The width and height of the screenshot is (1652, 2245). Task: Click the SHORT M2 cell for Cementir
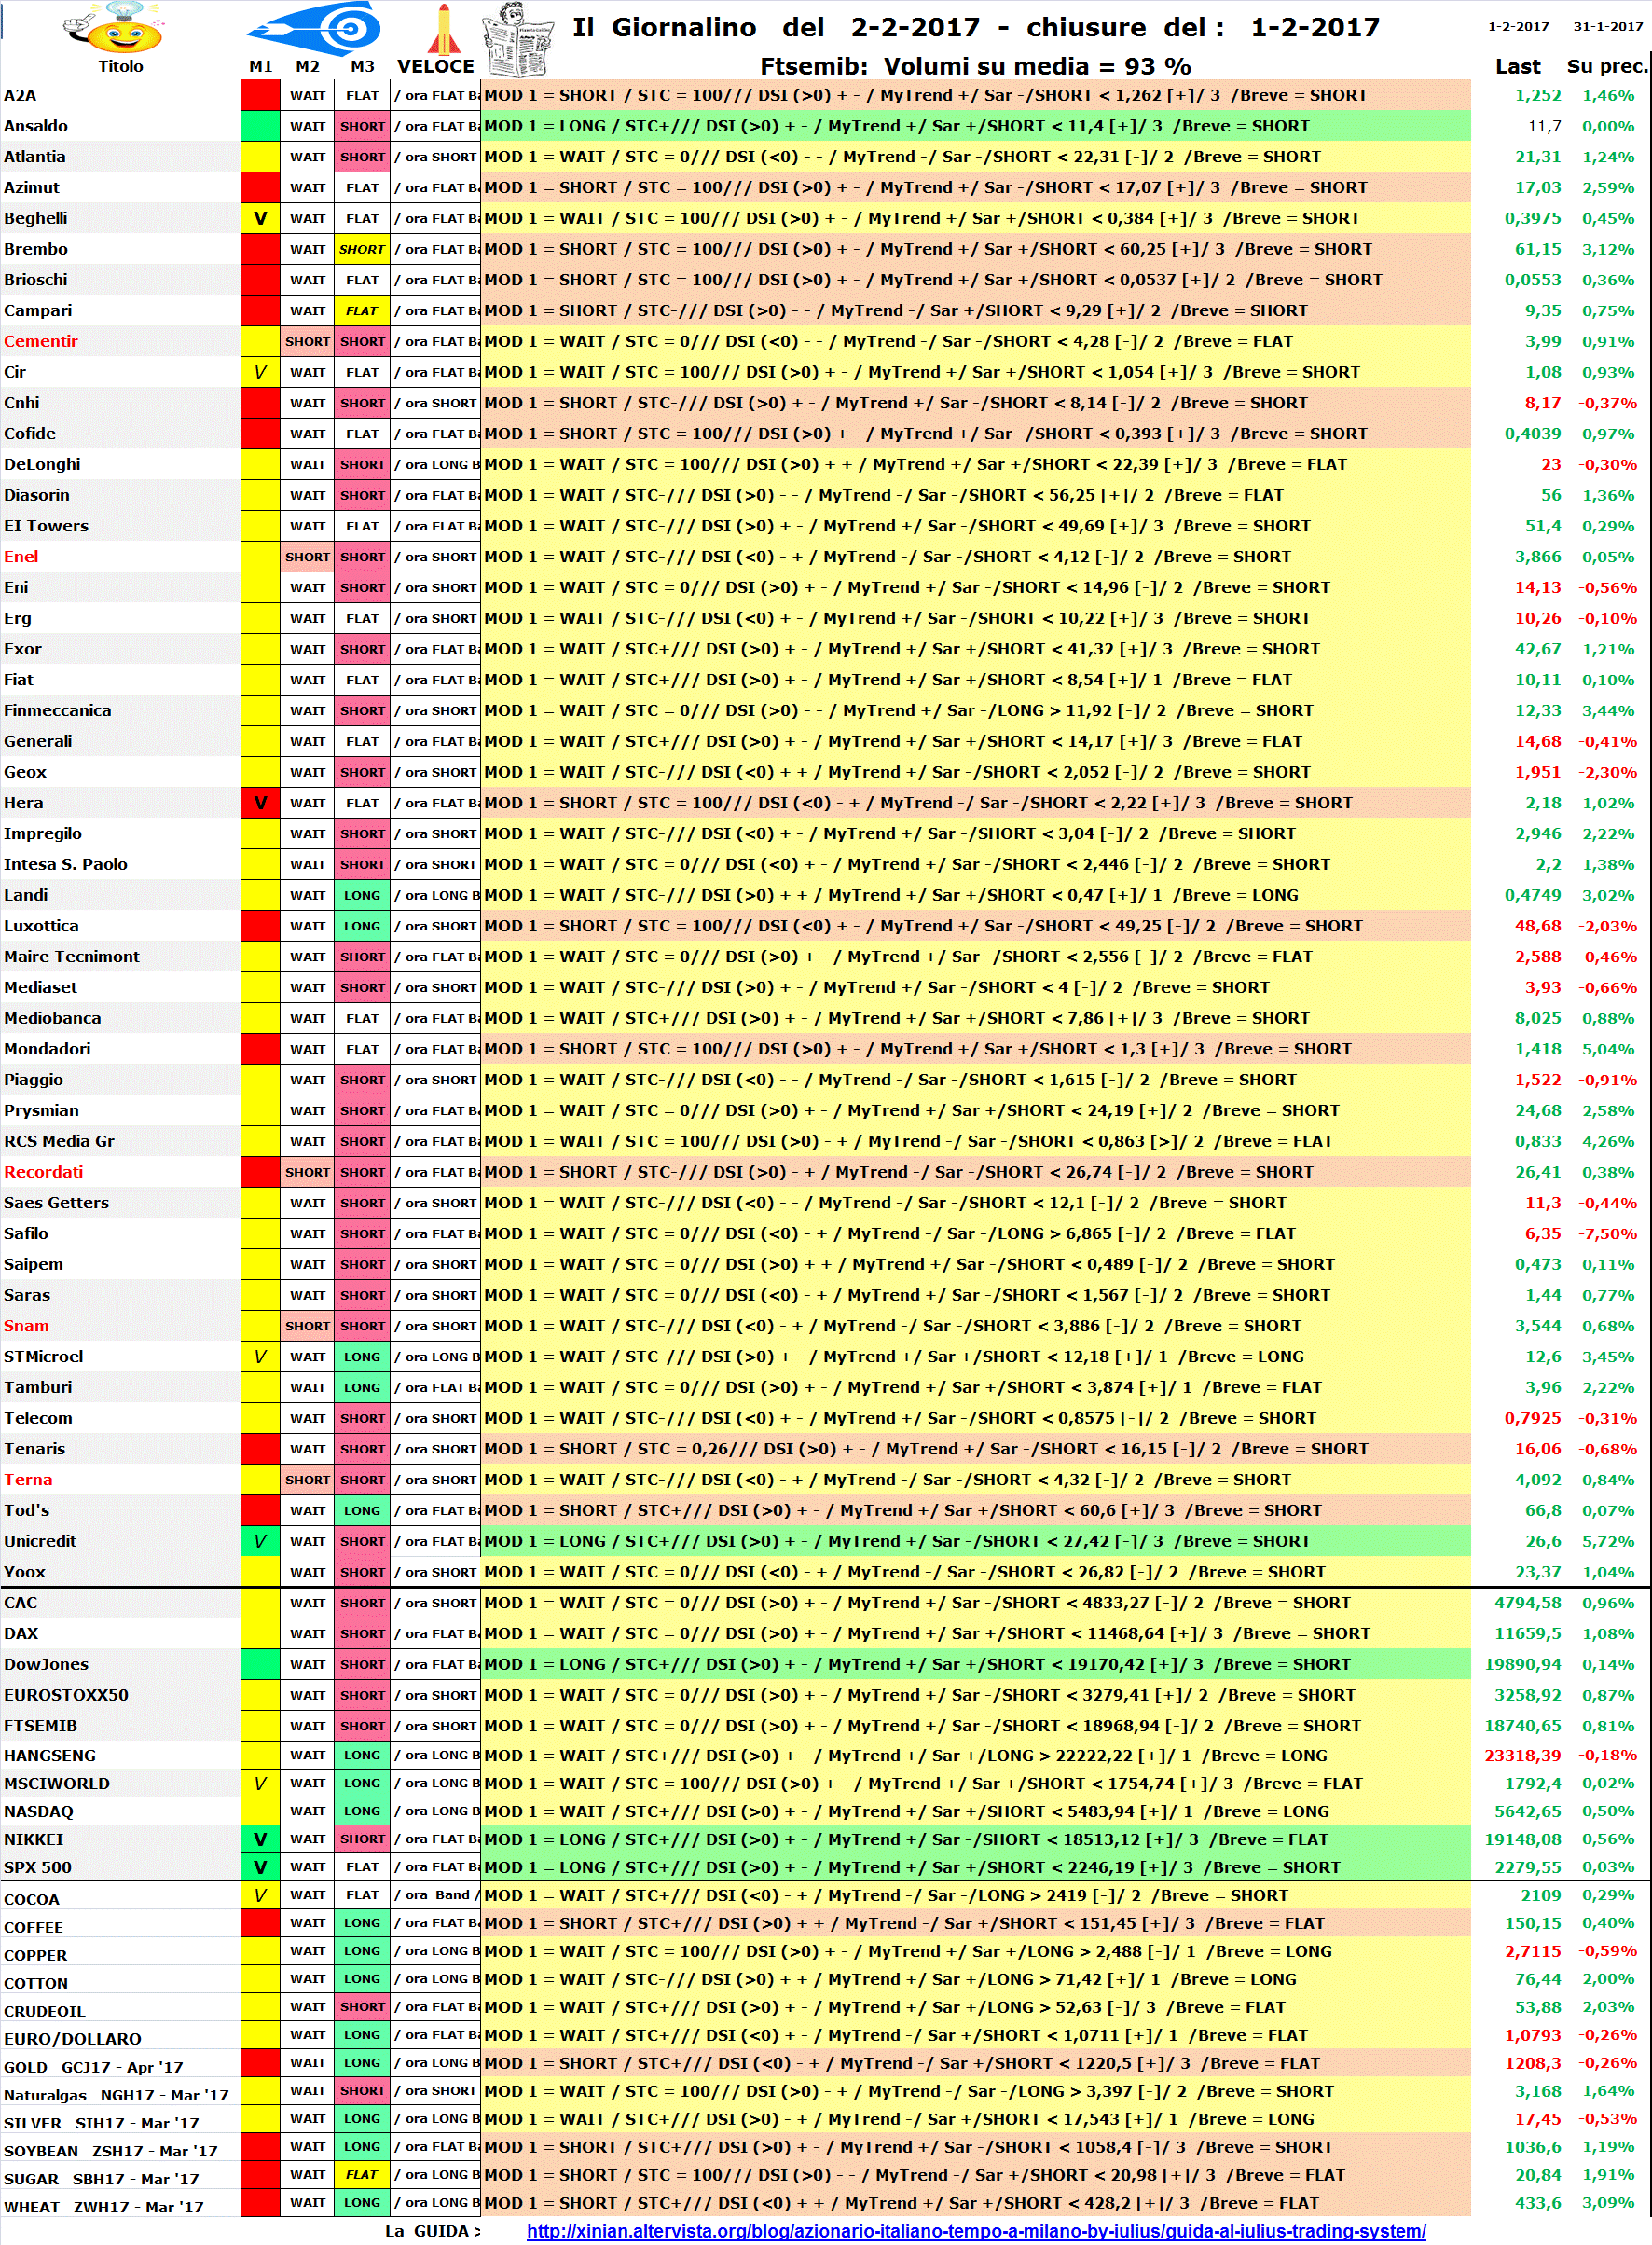tap(307, 342)
